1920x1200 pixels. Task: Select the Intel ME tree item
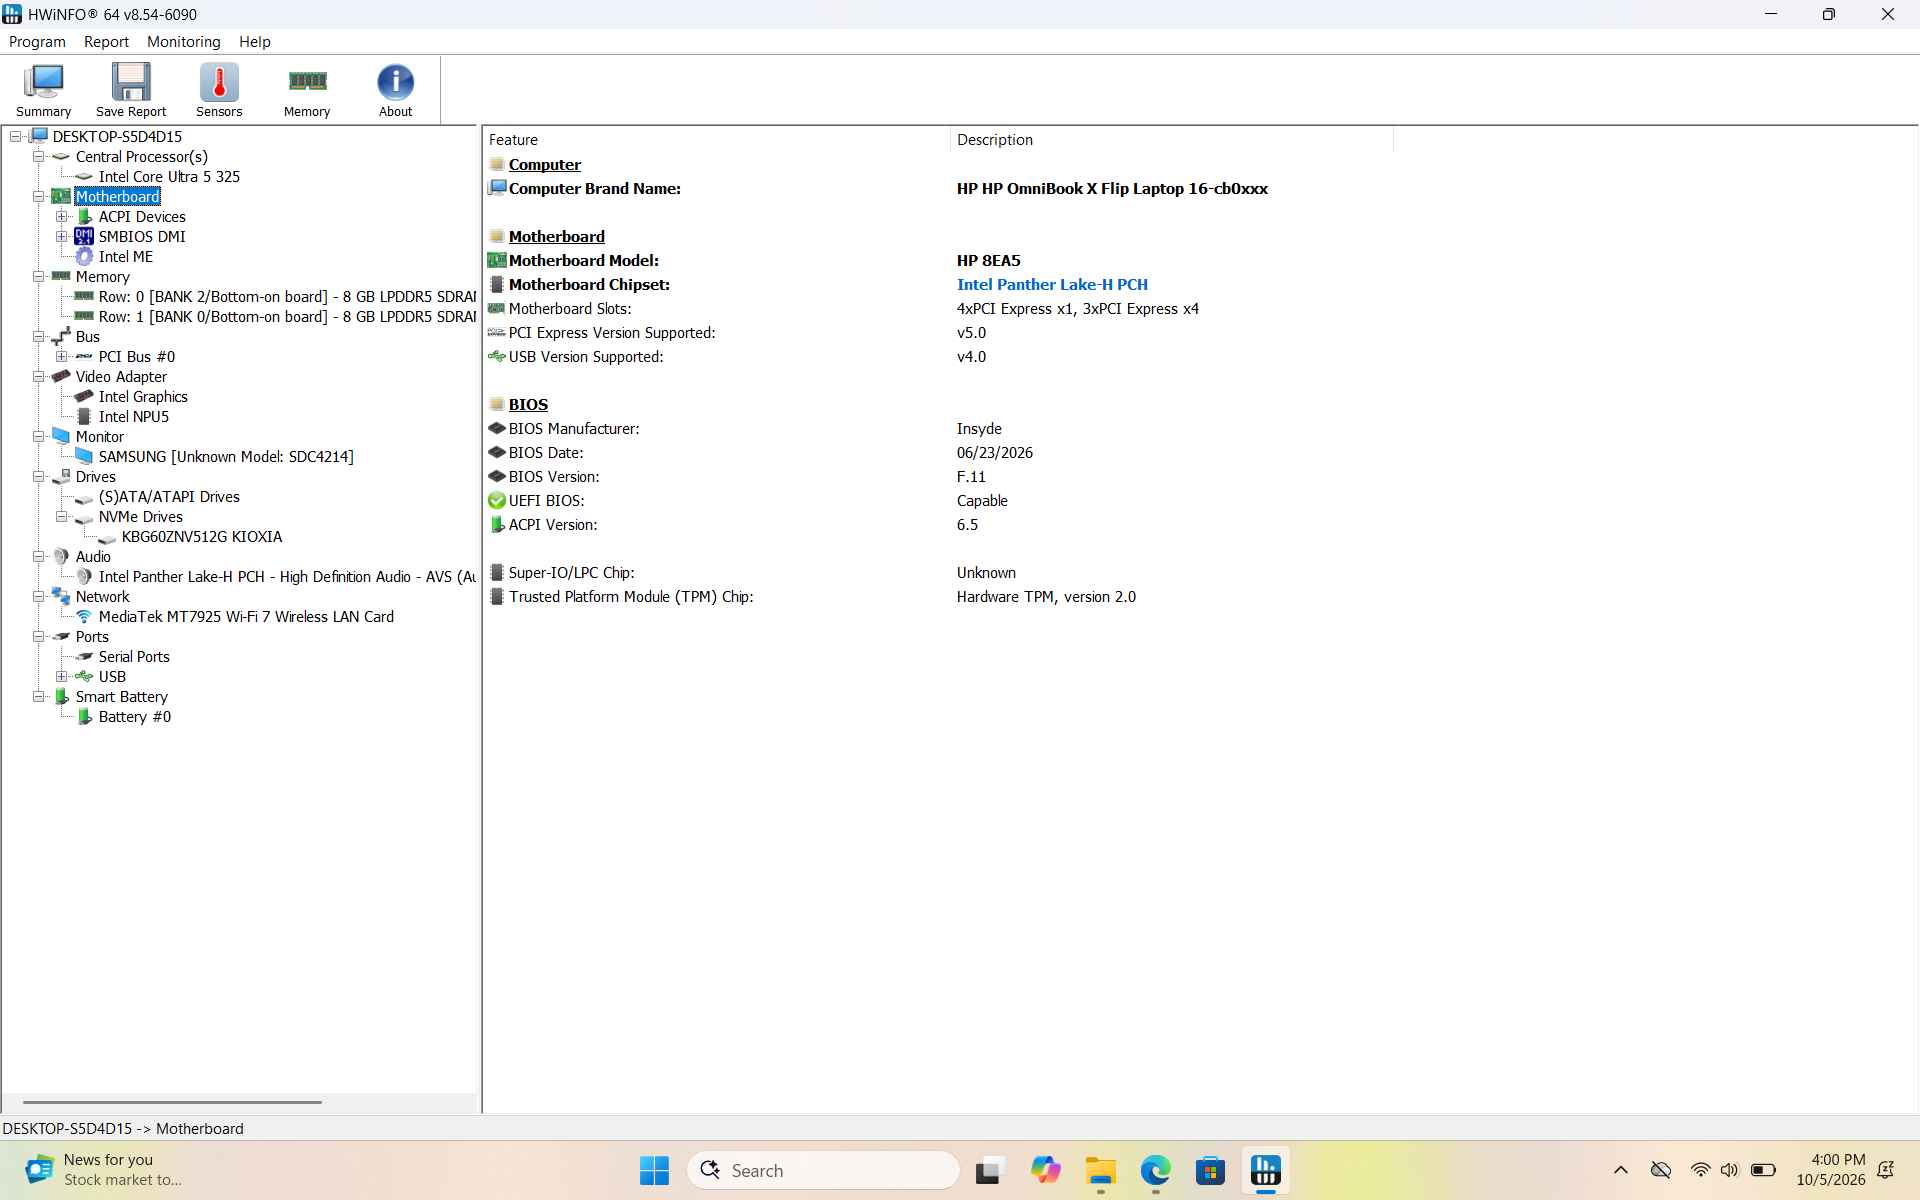pos(126,257)
